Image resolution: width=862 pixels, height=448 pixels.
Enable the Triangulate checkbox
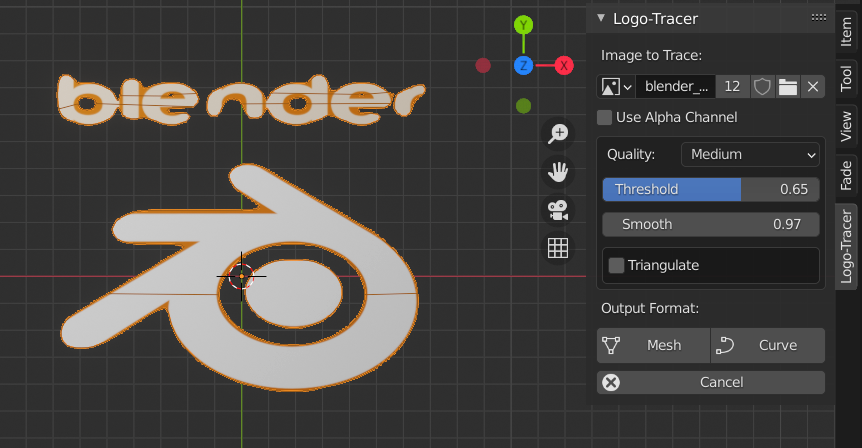click(x=616, y=266)
